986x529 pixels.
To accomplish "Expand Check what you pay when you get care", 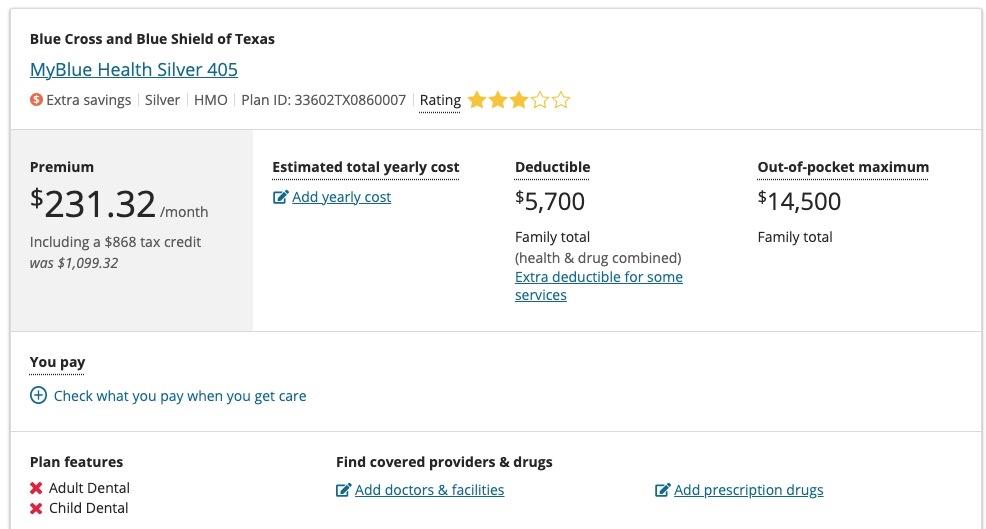I will click(180, 396).
